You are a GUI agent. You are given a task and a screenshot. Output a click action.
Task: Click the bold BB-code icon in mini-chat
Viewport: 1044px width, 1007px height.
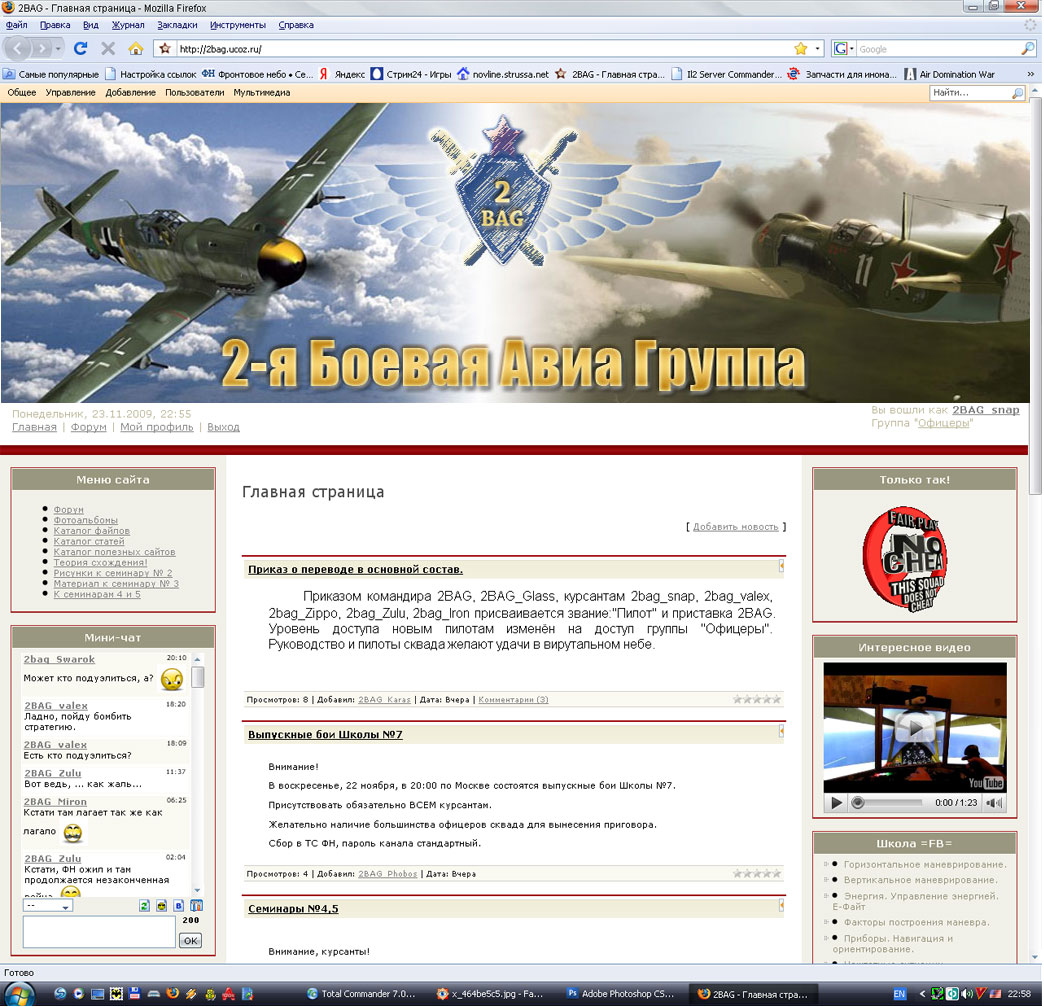tap(179, 905)
